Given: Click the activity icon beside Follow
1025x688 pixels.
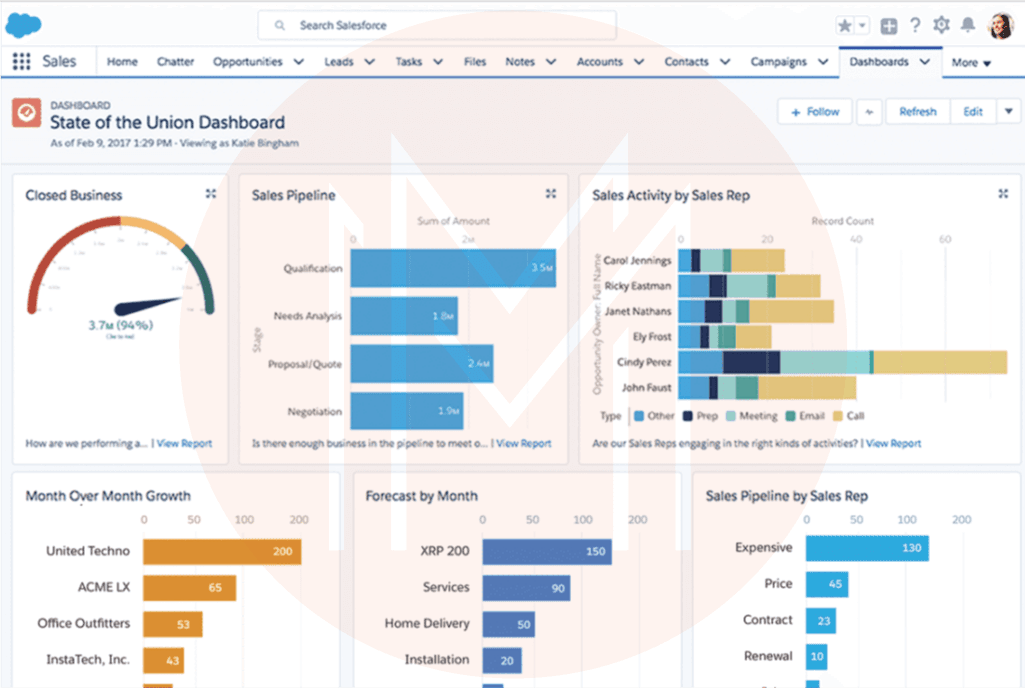Looking at the screenshot, I should (x=869, y=112).
